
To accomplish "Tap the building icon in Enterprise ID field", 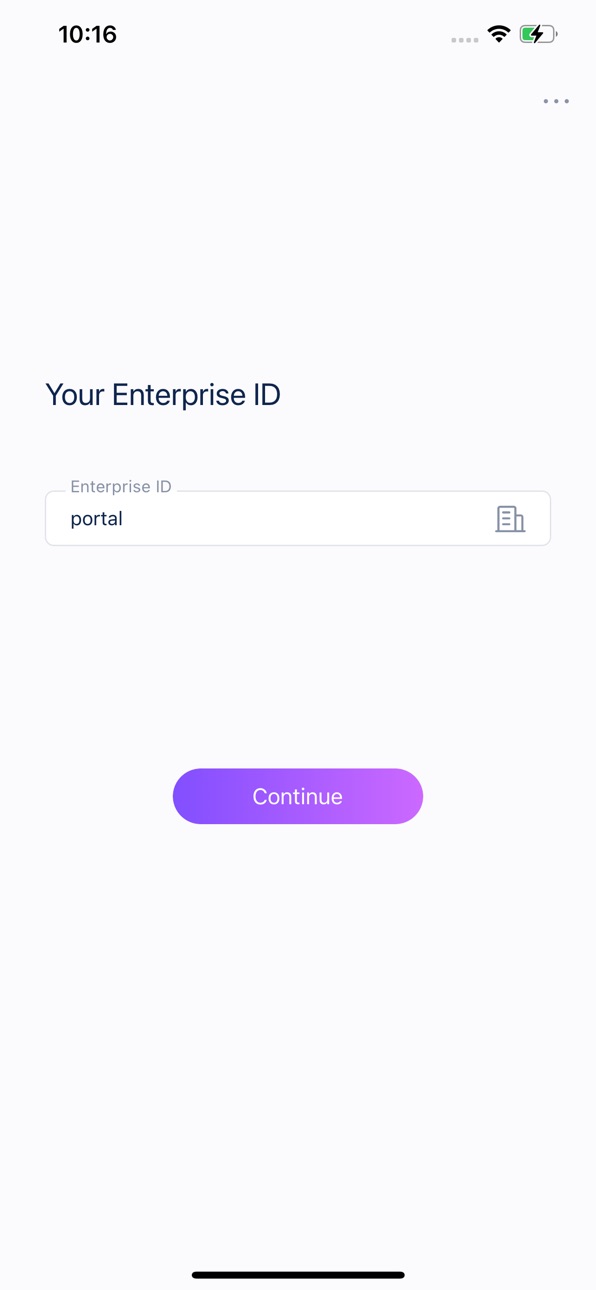I will pyautogui.click(x=510, y=518).
